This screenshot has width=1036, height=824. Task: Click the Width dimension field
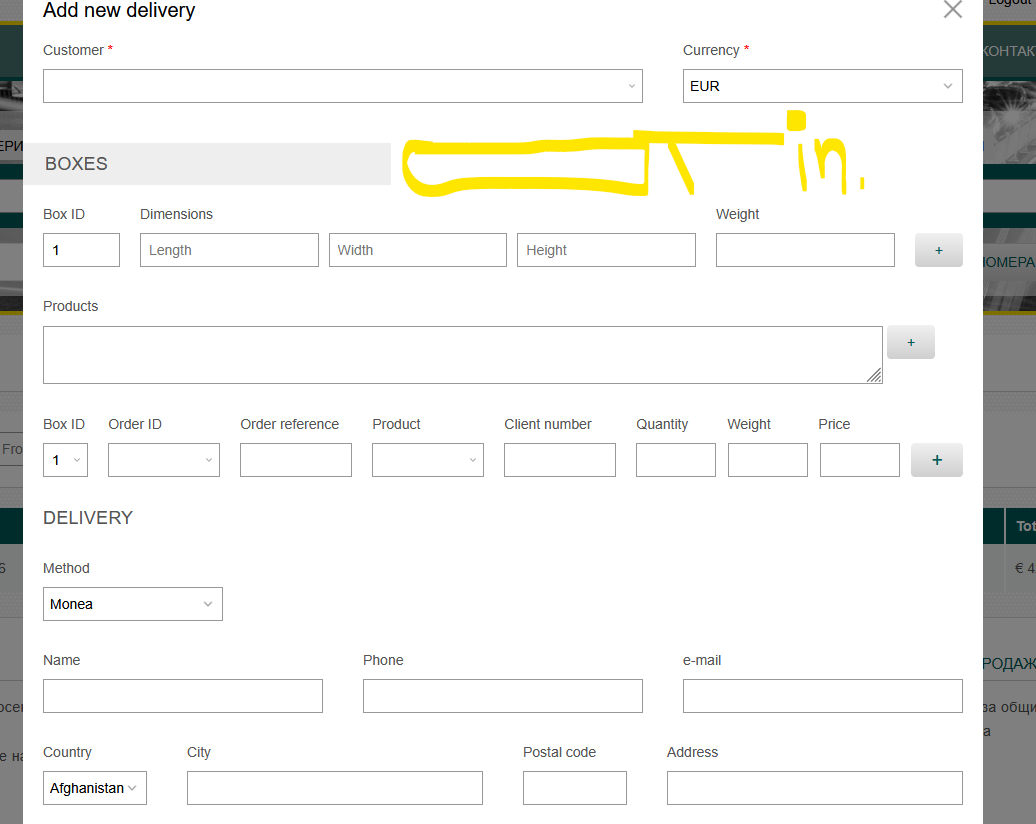(x=417, y=250)
